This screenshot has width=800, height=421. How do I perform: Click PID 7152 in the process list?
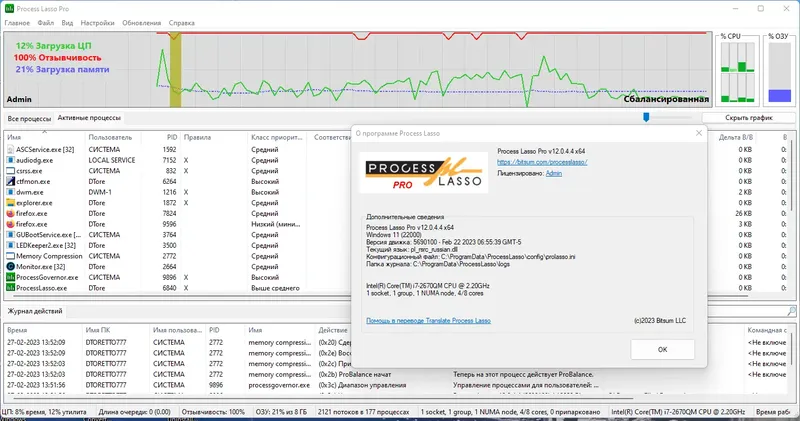(x=169, y=160)
